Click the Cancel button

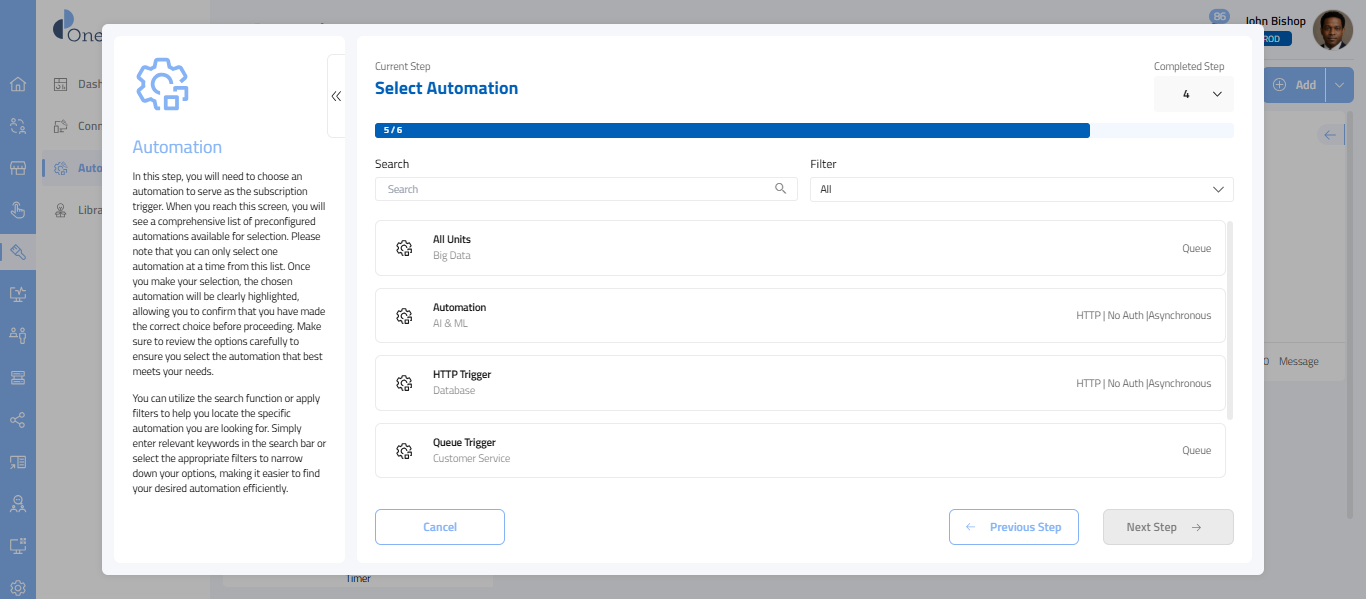click(439, 527)
